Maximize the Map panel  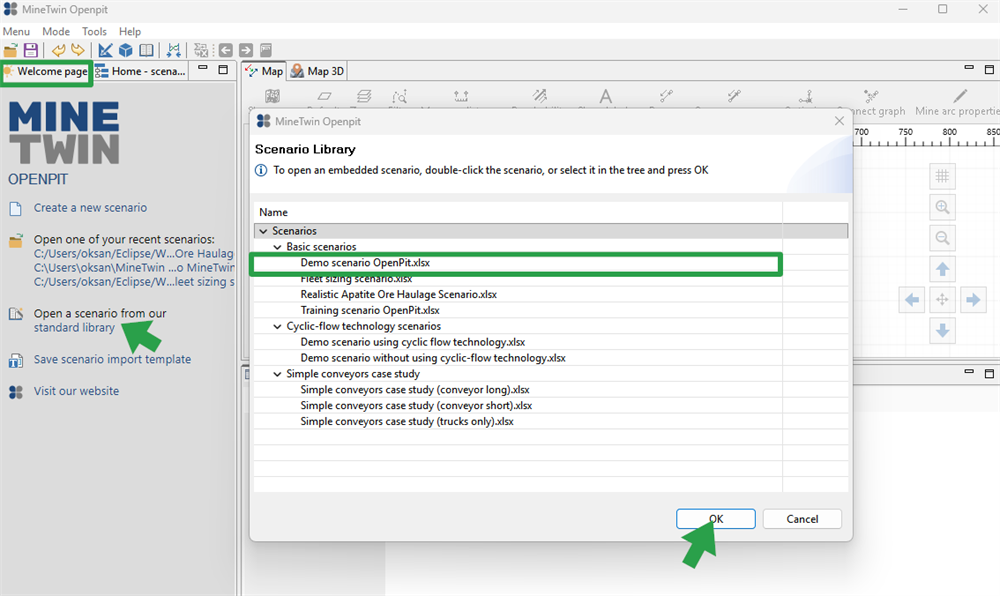click(989, 69)
